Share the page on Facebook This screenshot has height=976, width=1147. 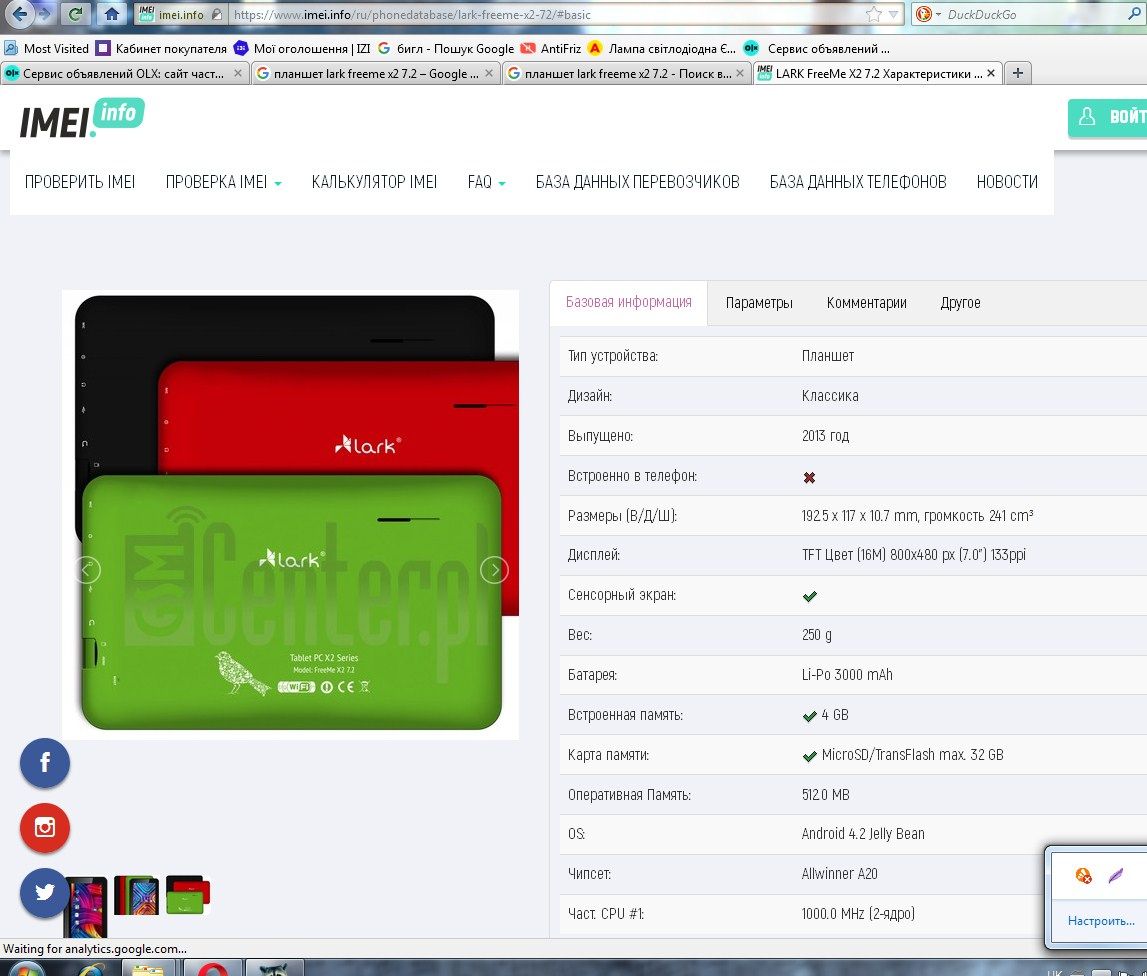coord(45,762)
